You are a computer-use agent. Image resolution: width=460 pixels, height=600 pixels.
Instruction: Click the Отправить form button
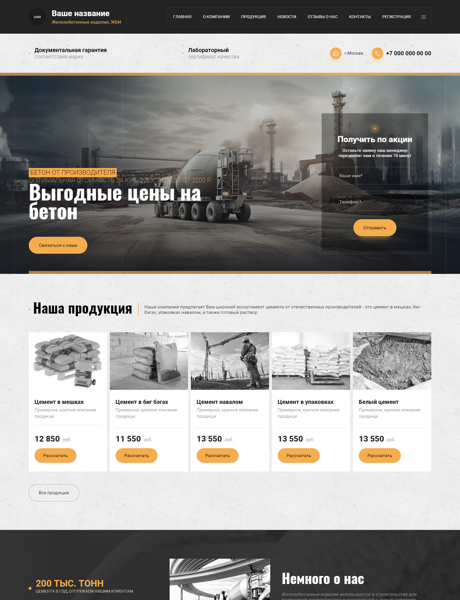click(375, 228)
